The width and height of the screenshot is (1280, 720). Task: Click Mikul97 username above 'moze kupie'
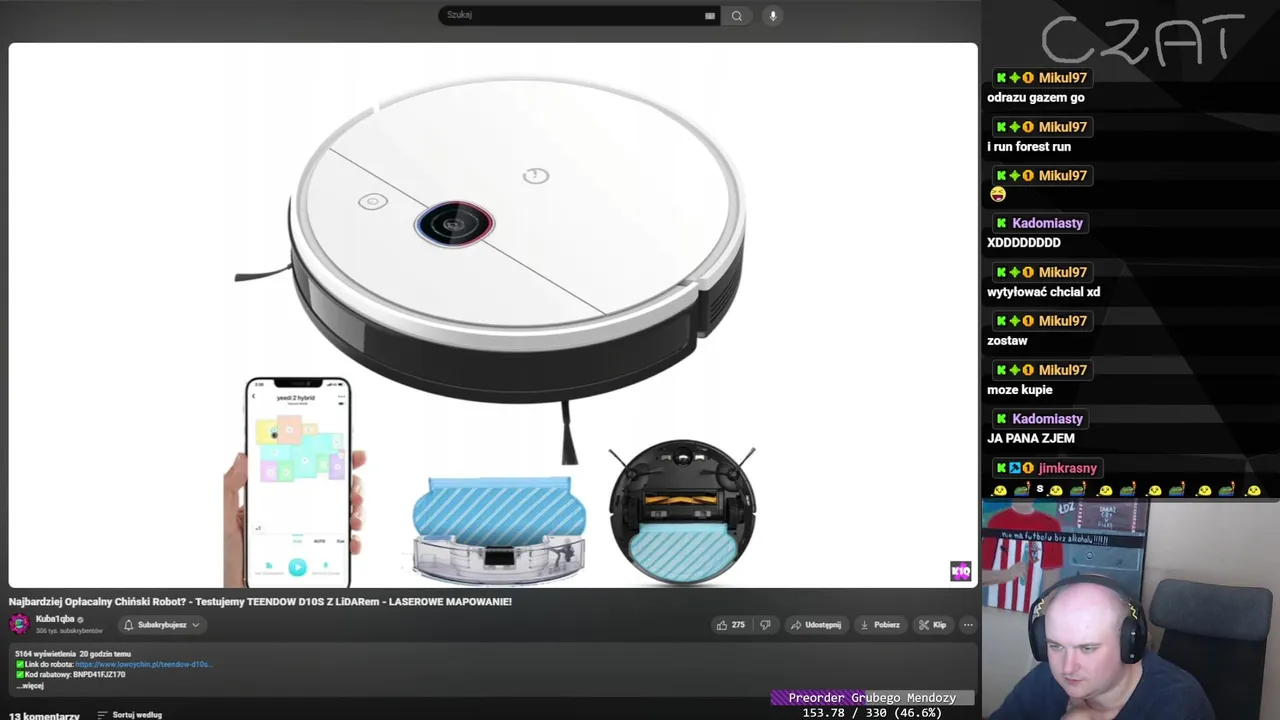tap(1062, 370)
